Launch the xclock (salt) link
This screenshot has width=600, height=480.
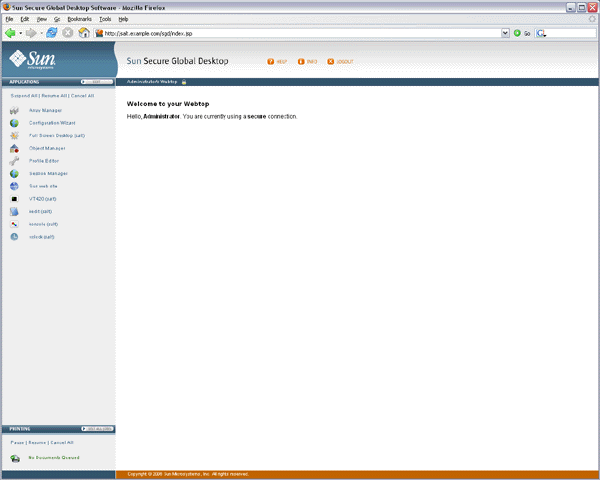(x=42, y=237)
